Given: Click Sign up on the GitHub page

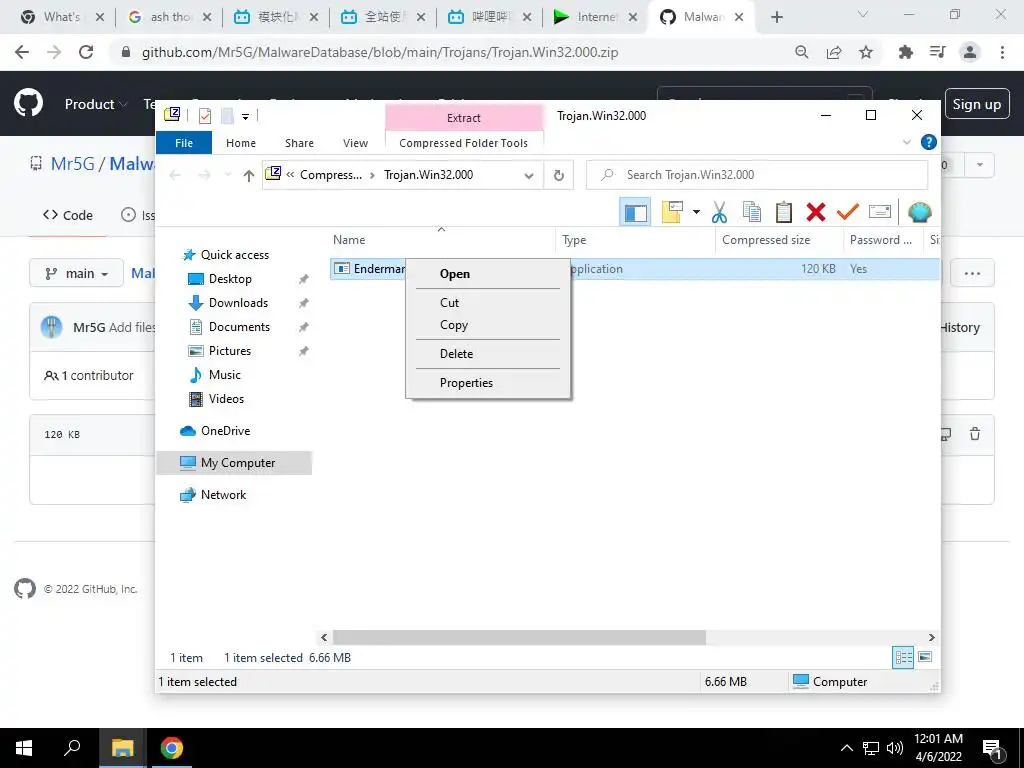Looking at the screenshot, I should coord(976,104).
